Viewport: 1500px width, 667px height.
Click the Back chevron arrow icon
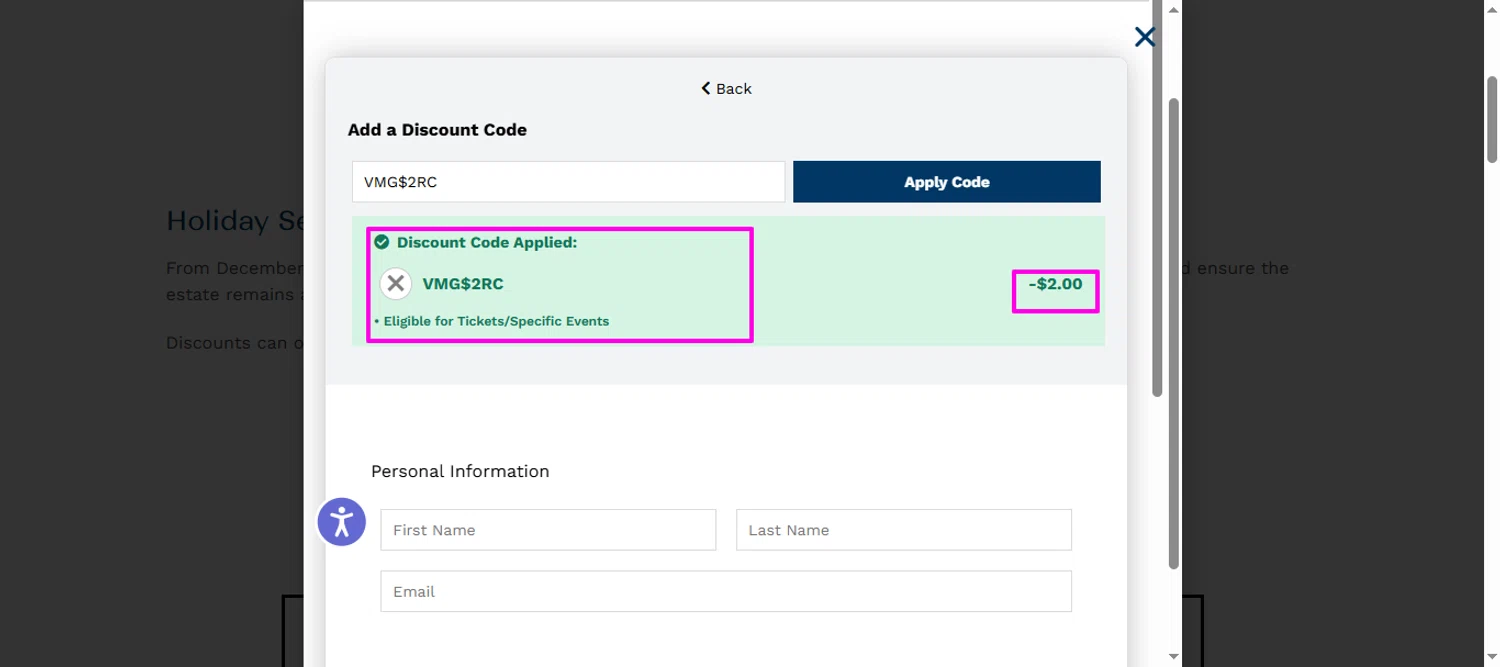pyautogui.click(x=705, y=89)
